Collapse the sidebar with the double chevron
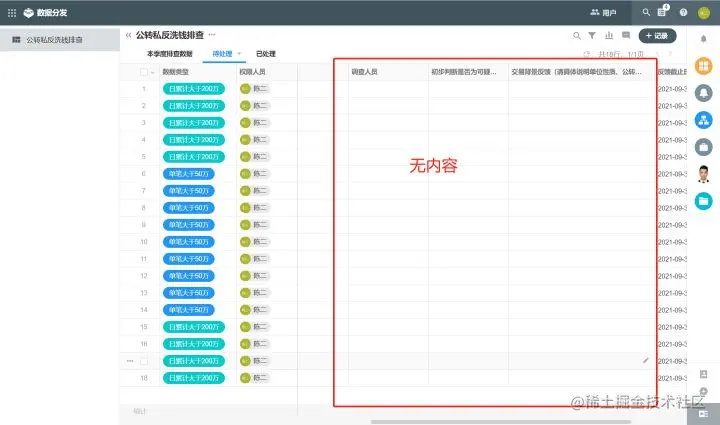 [128, 35]
